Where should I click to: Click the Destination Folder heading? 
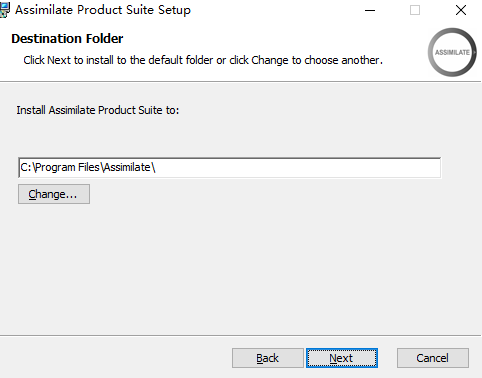pos(67,39)
